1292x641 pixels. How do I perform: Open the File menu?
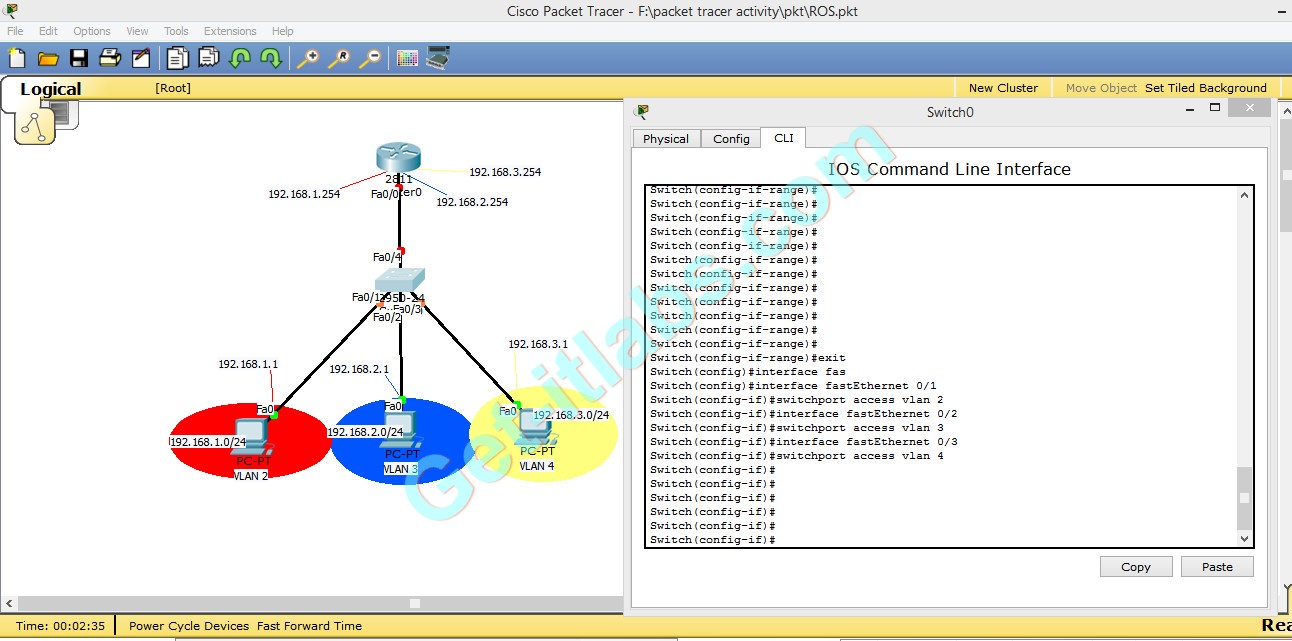[x=15, y=31]
